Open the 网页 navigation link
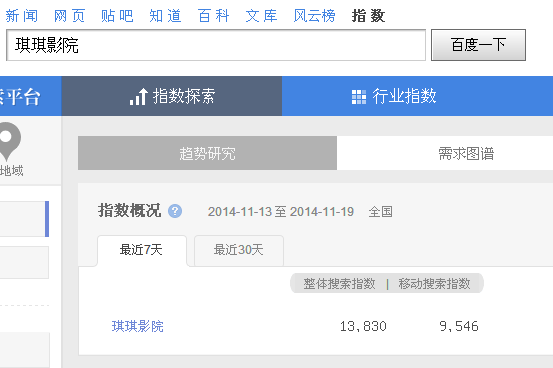This screenshot has width=553, height=368. point(69,16)
